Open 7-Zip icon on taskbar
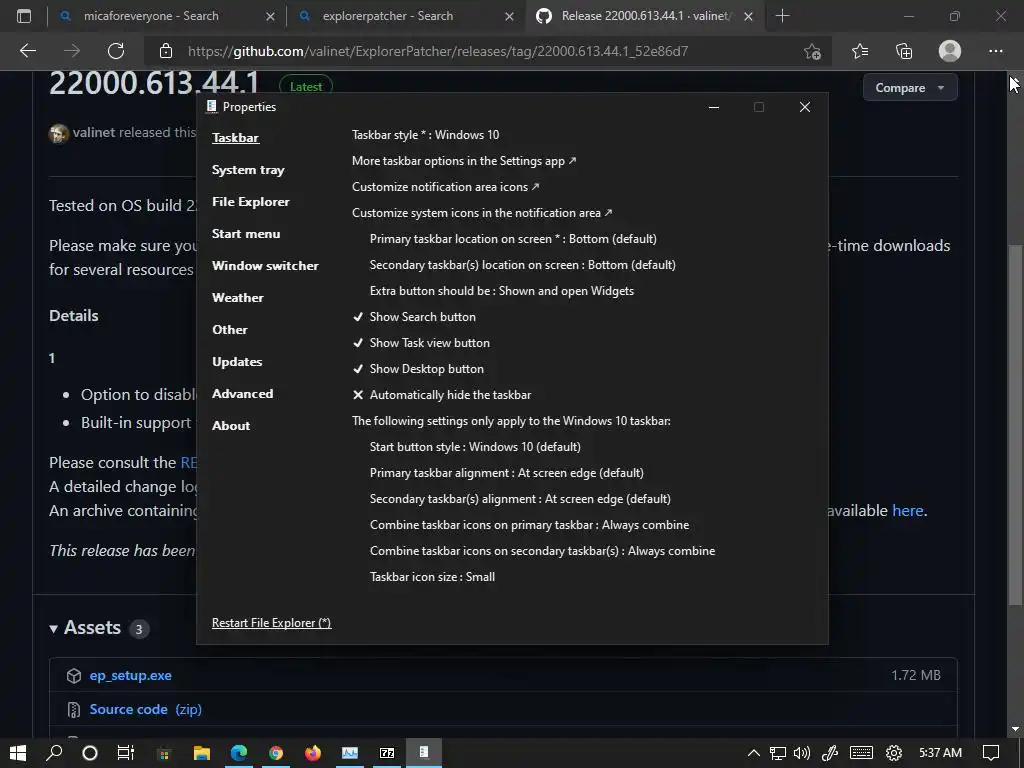This screenshot has height=768, width=1024. [387, 753]
